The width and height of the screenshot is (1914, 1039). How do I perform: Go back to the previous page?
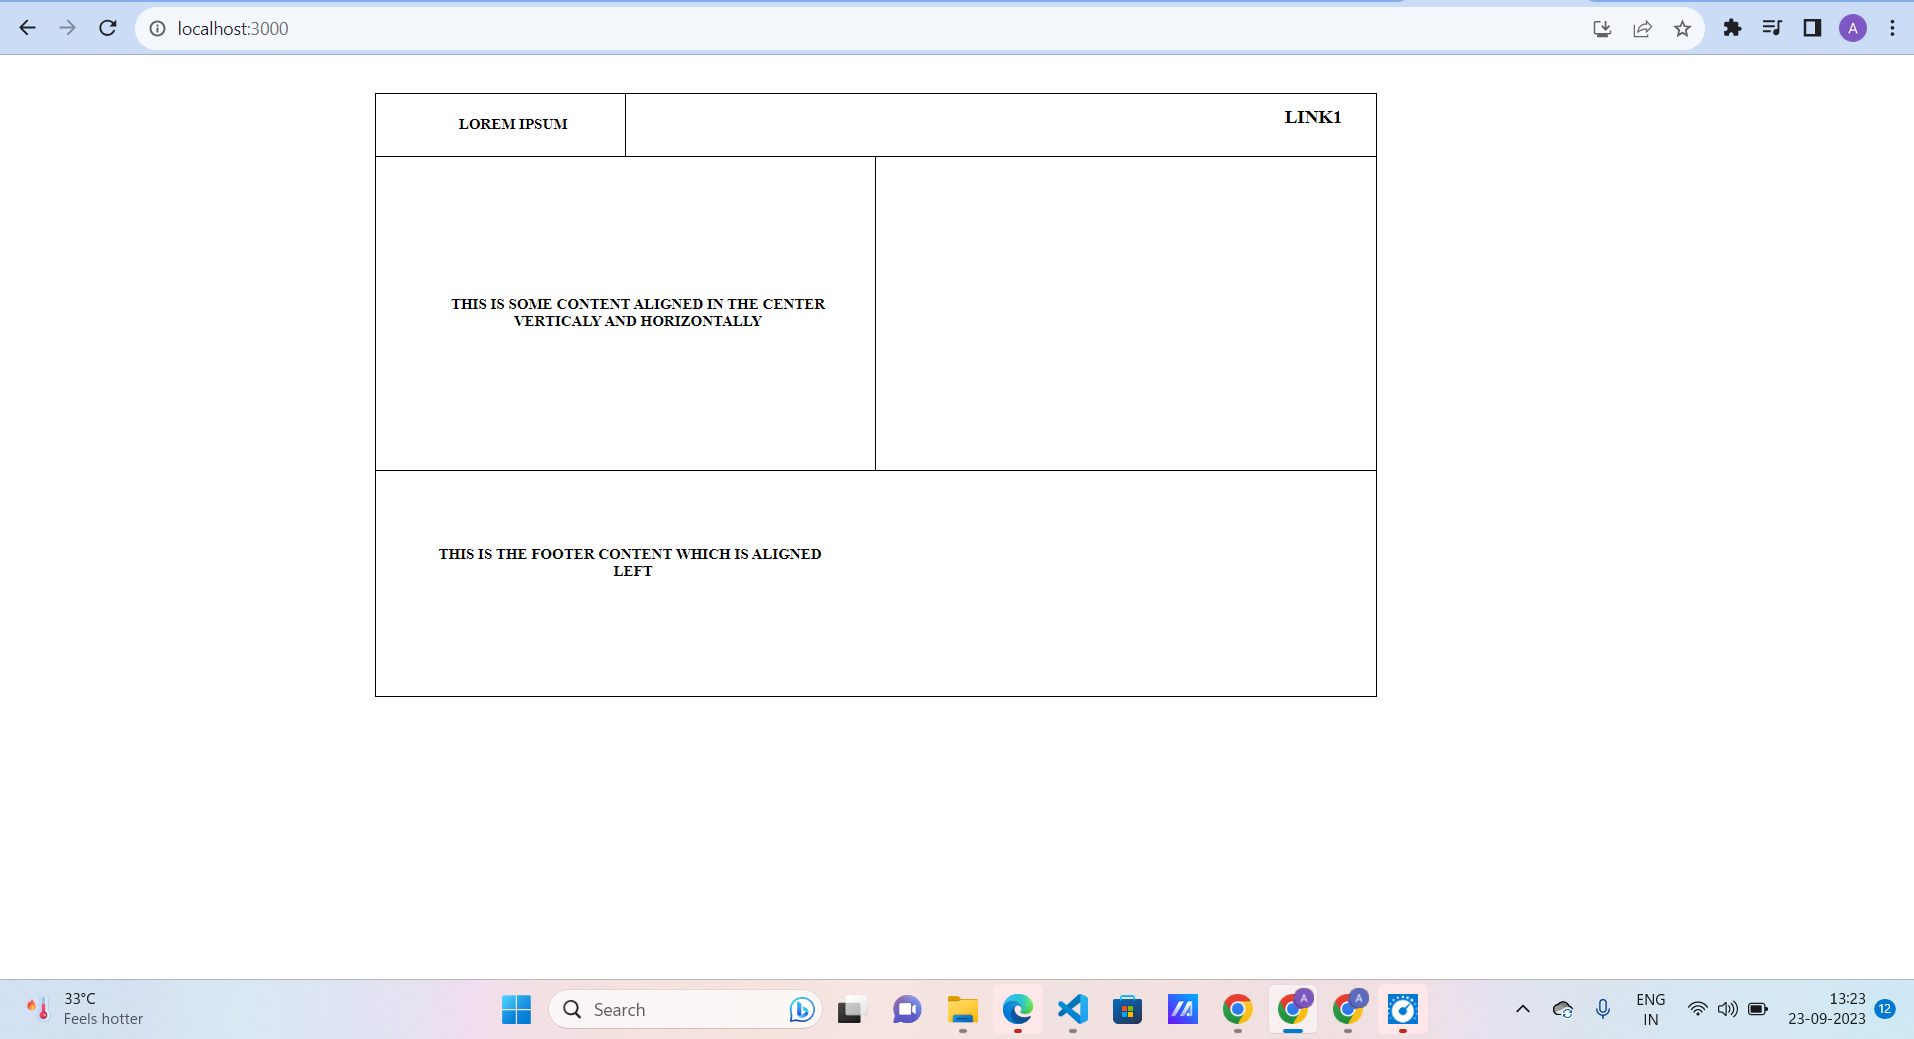click(27, 28)
